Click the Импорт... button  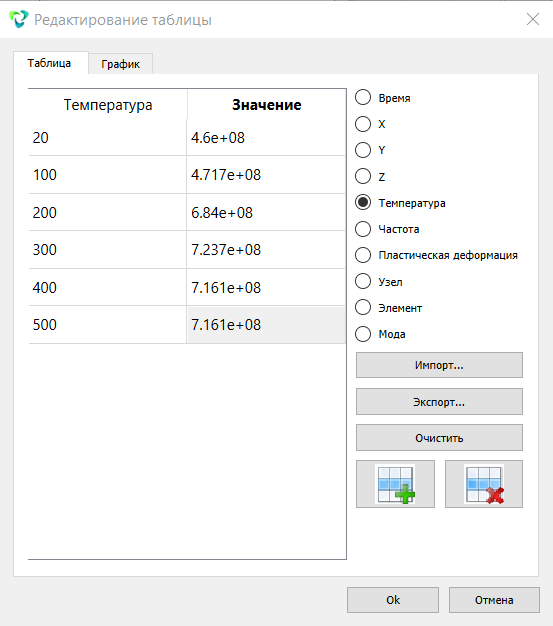tap(439, 365)
